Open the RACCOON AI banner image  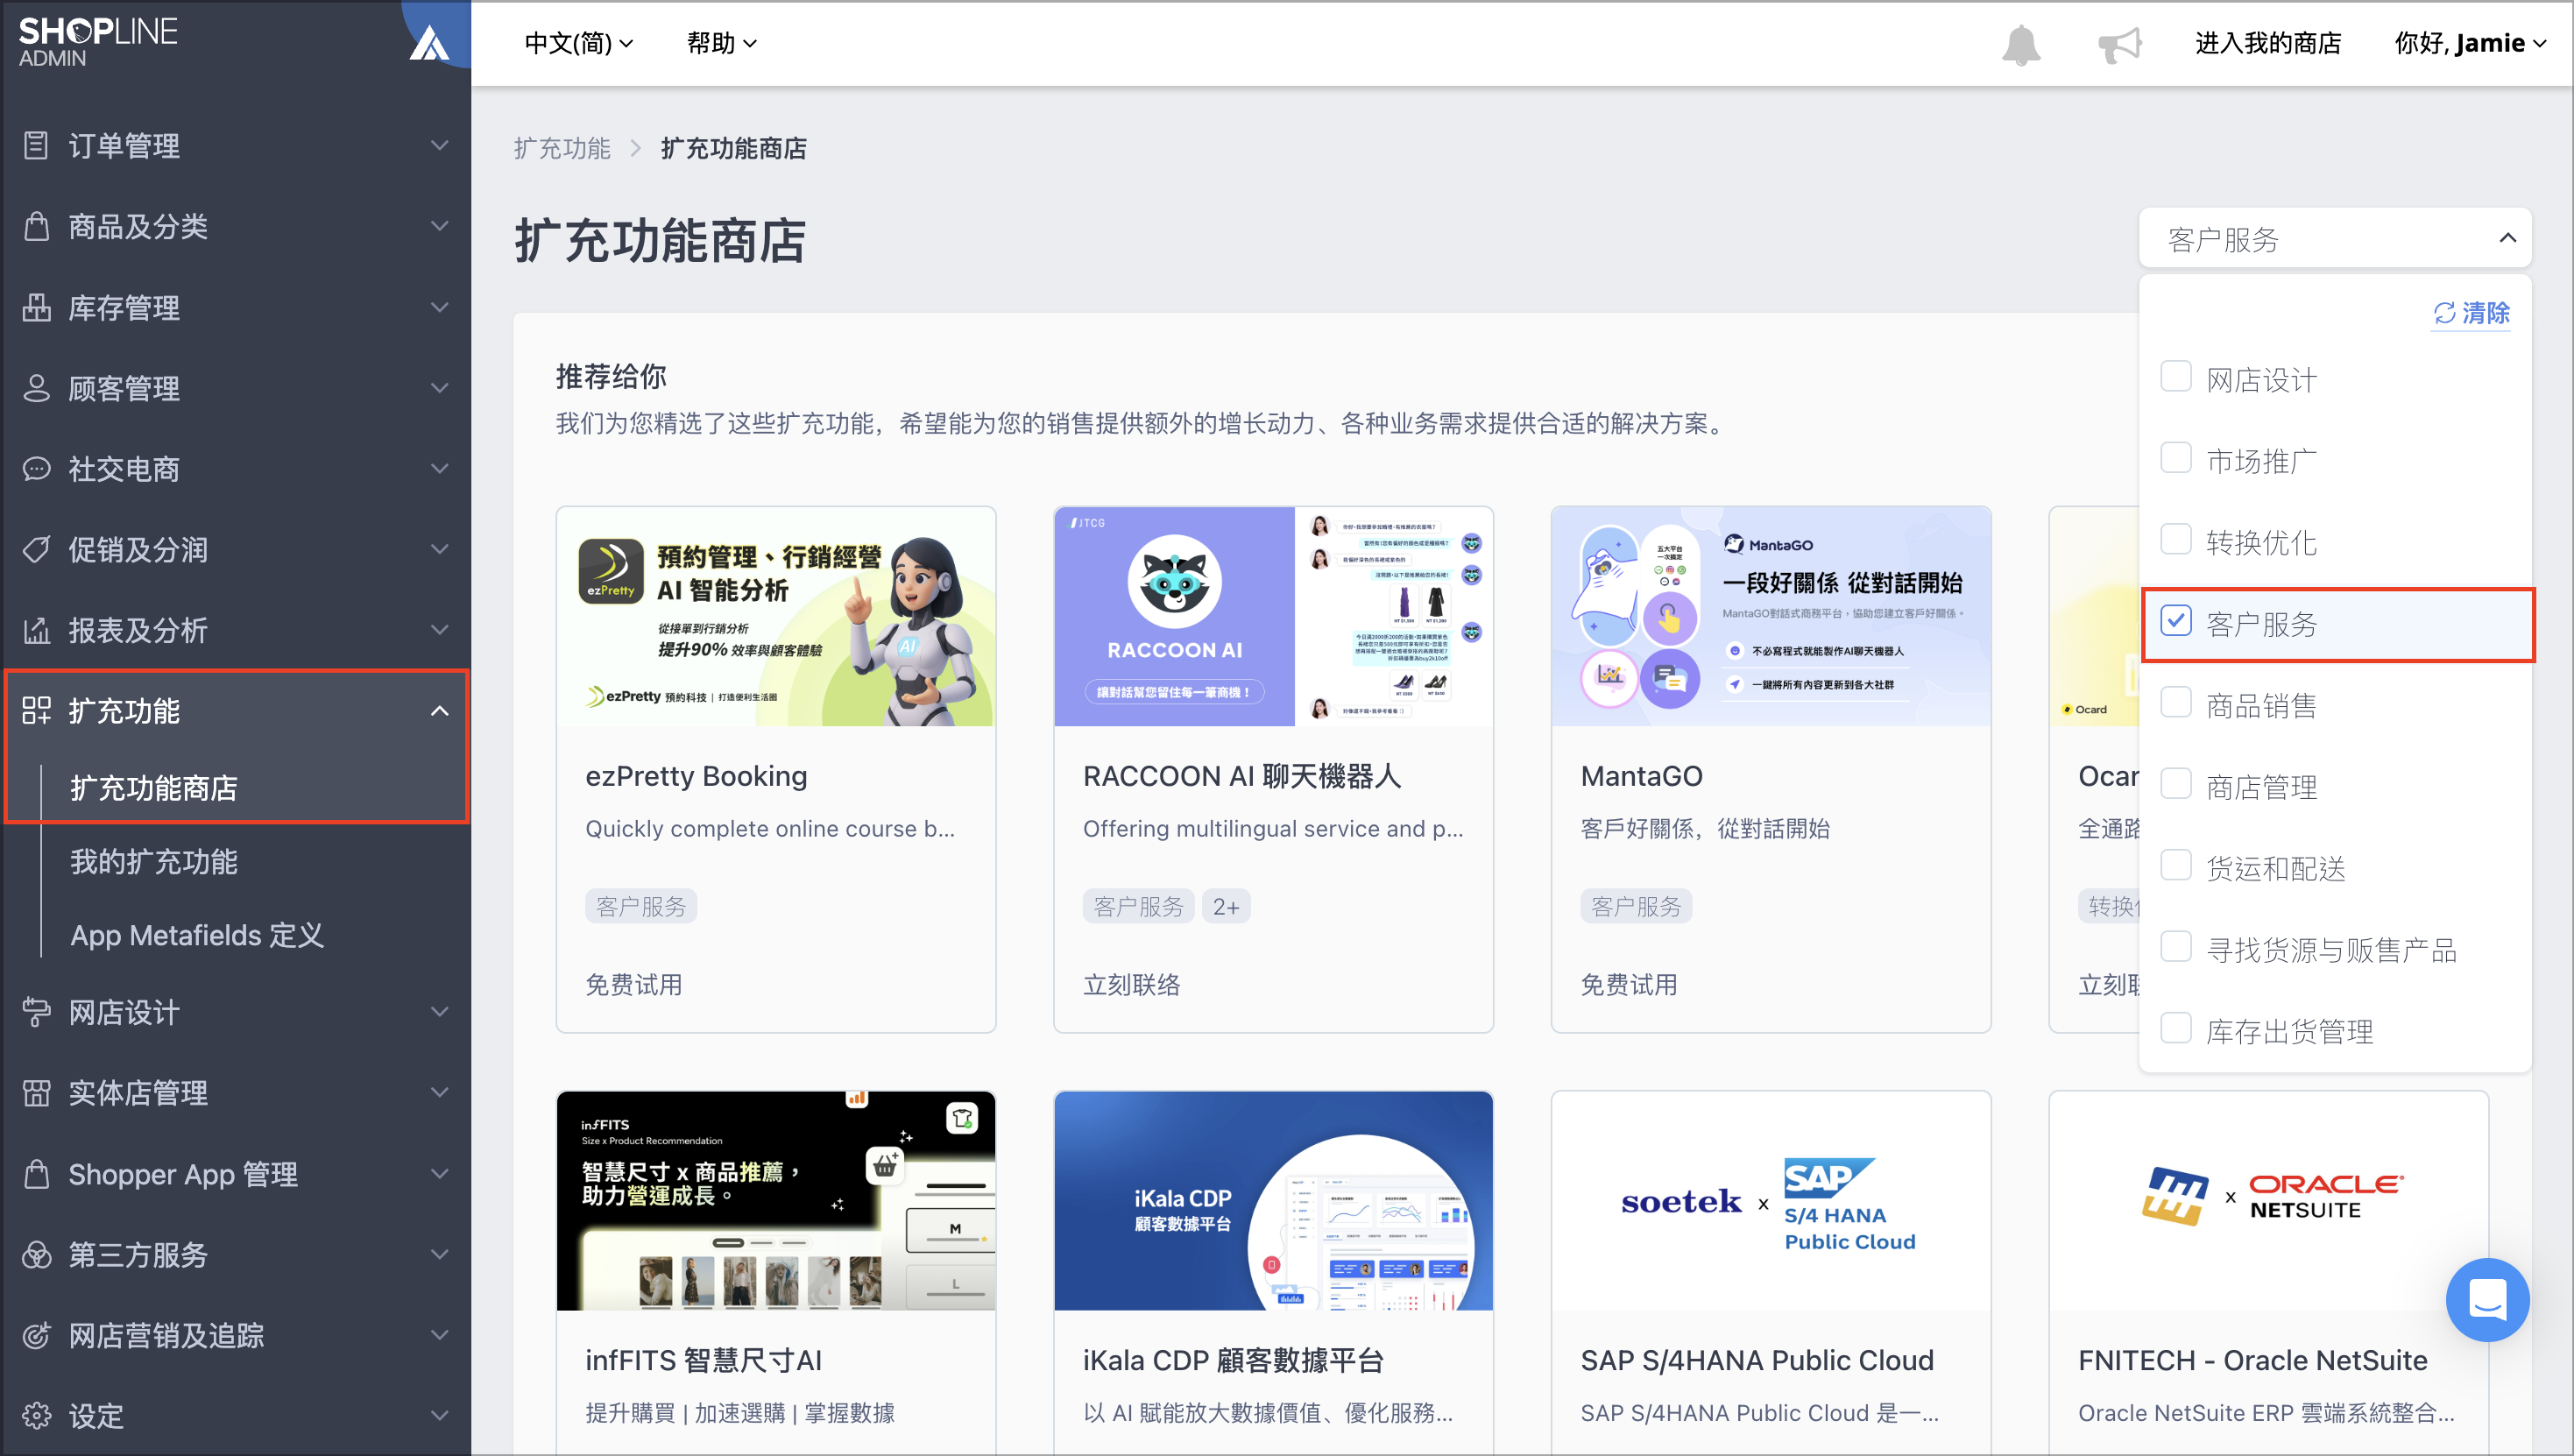click(1273, 616)
